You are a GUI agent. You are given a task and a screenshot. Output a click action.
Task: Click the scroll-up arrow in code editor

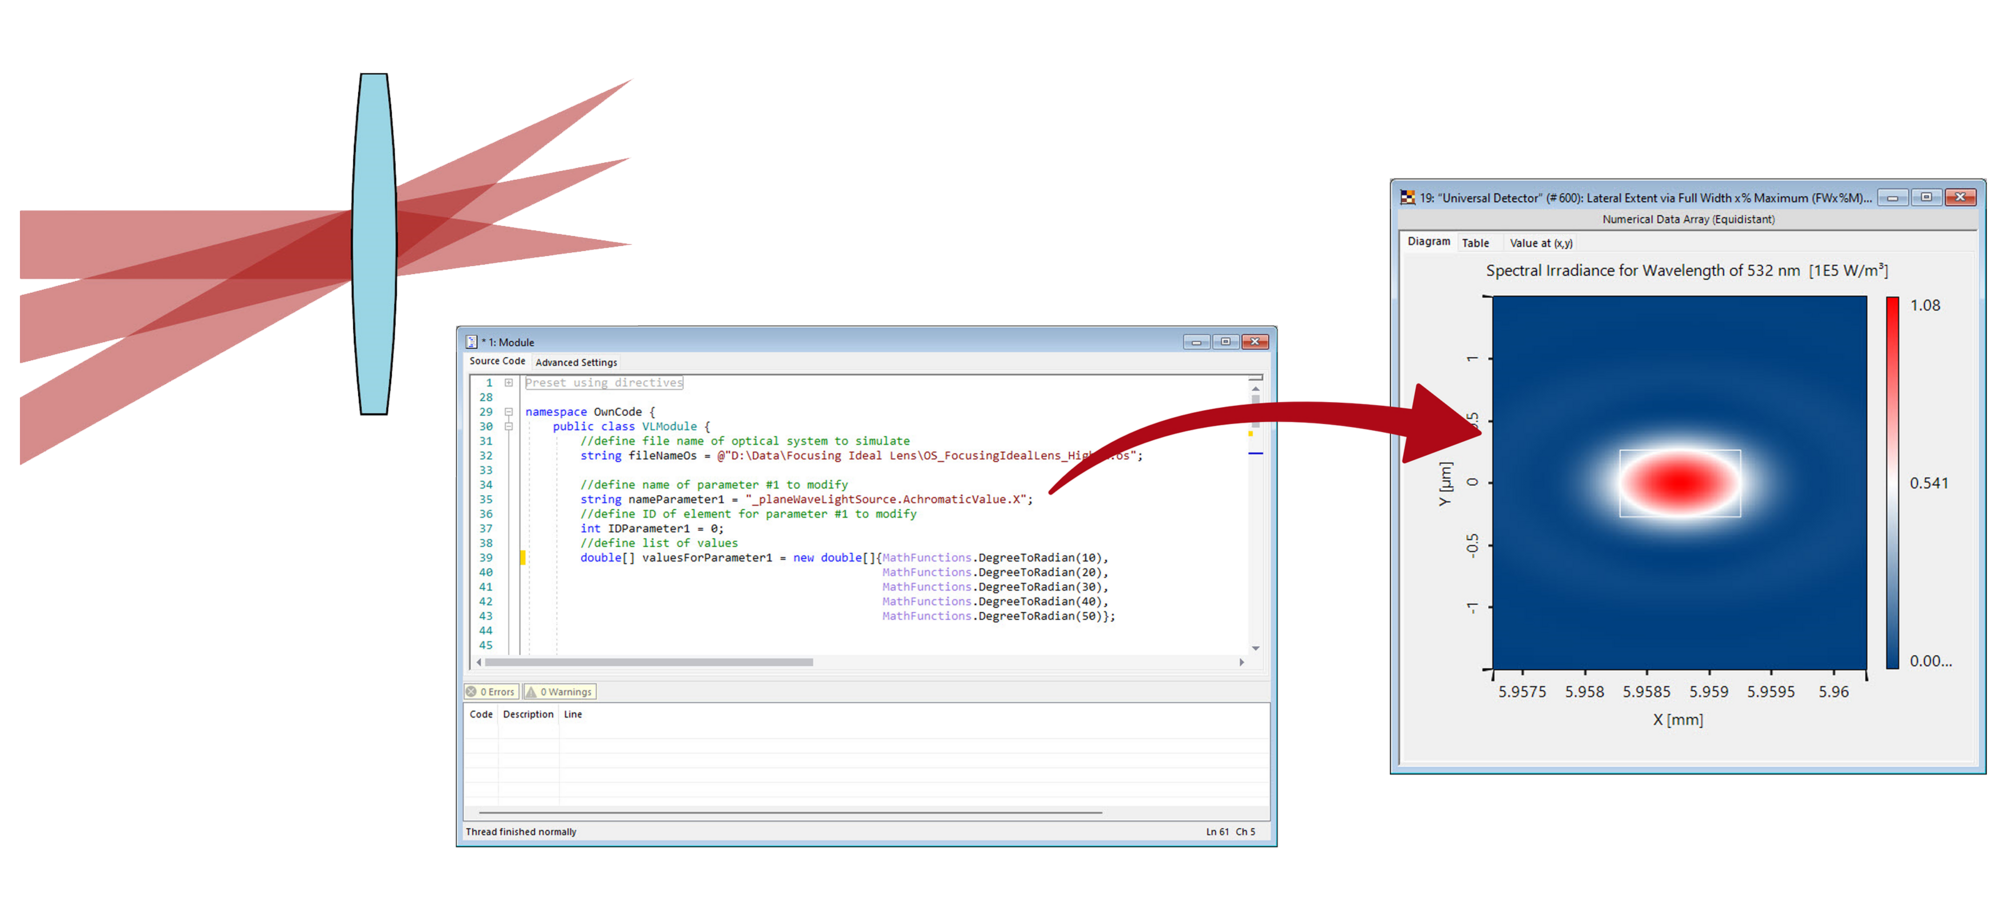coord(1255,389)
